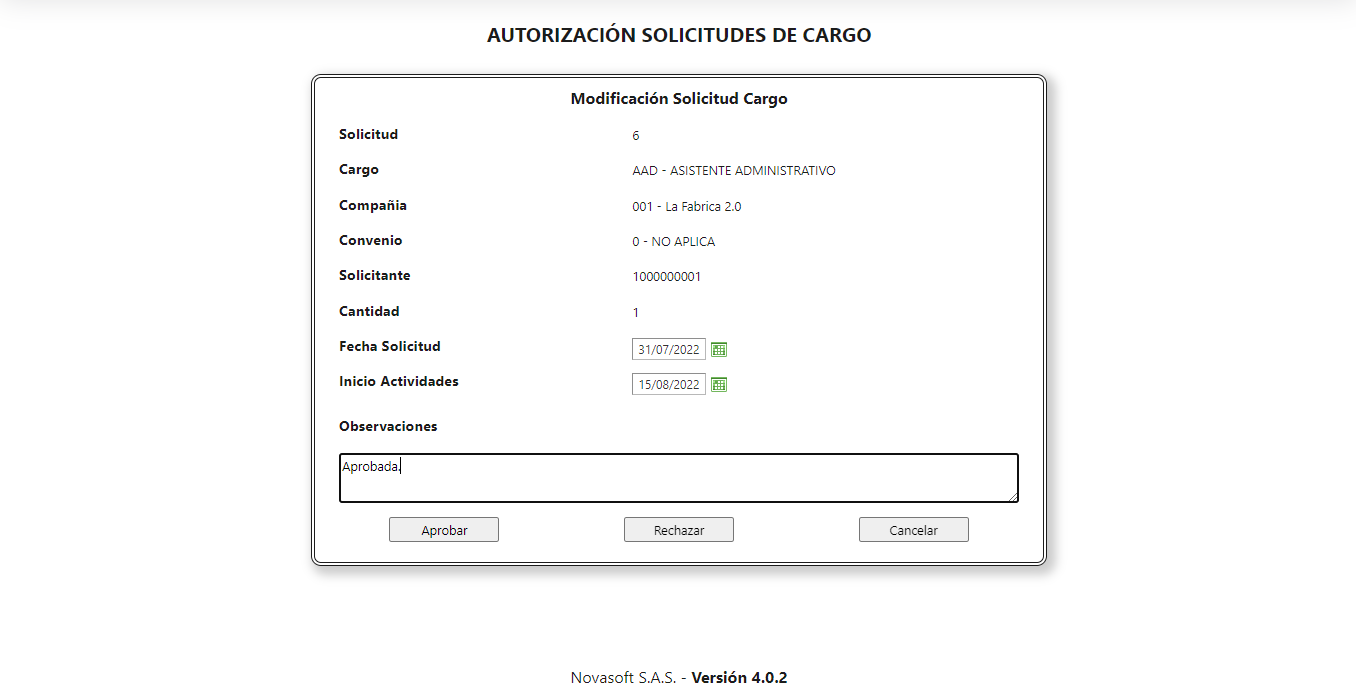Click the Rechazar button

(679, 529)
